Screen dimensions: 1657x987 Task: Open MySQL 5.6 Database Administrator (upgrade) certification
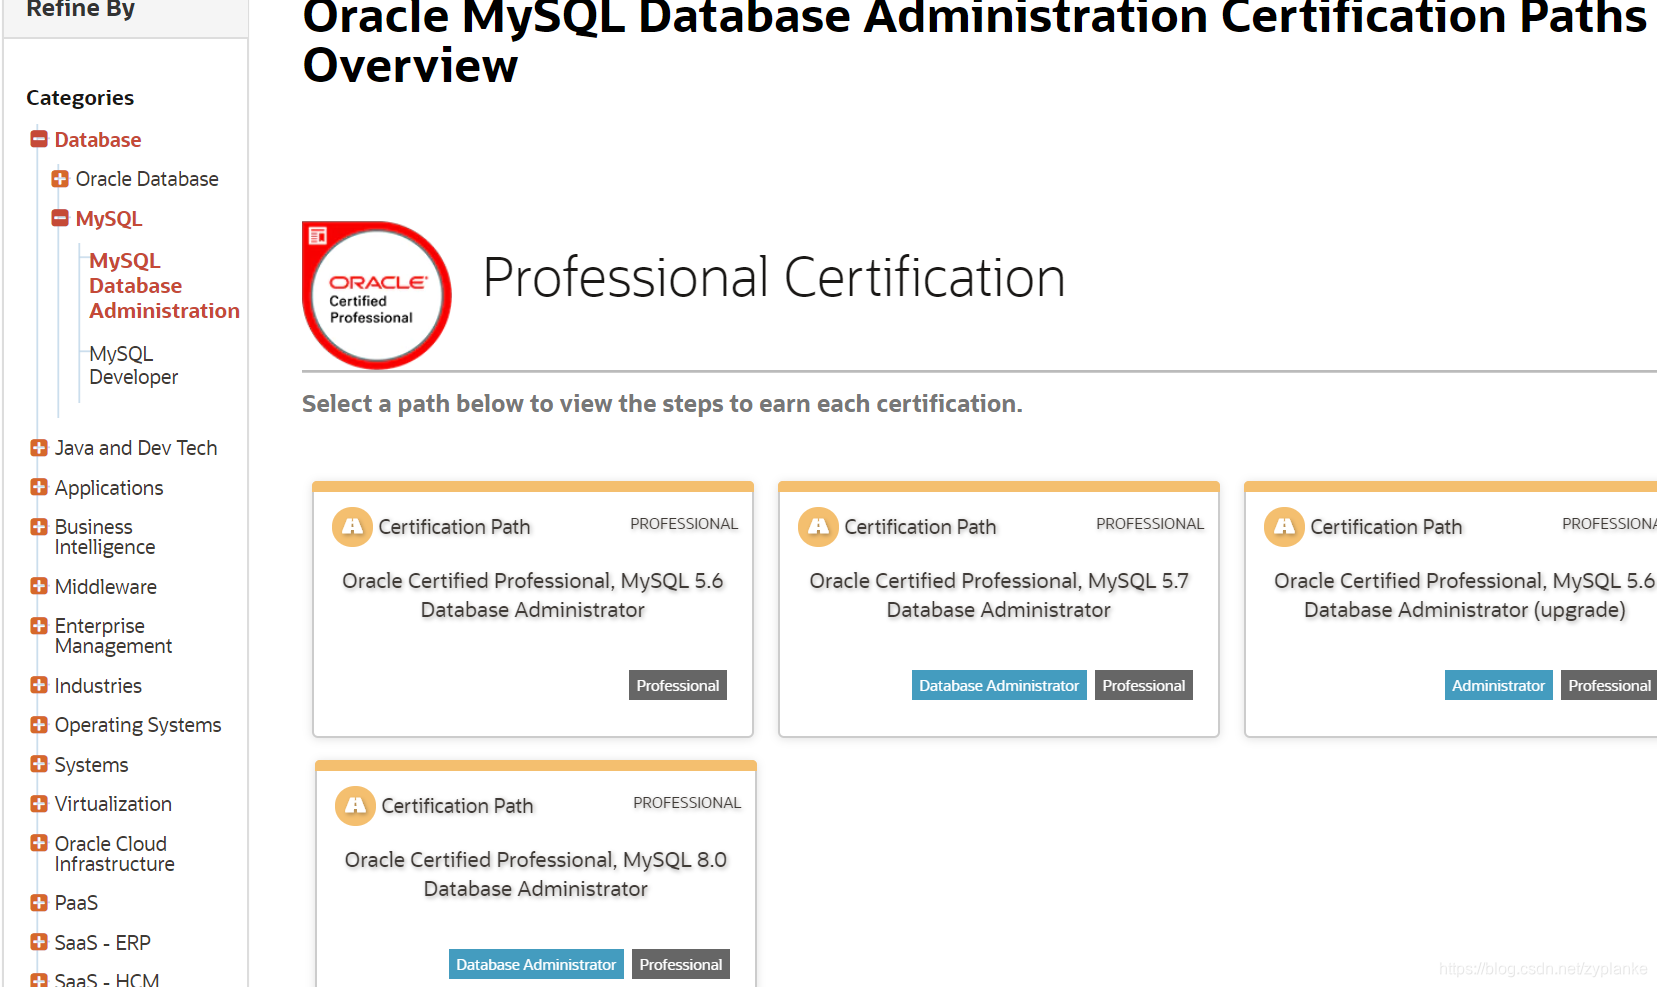[1464, 595]
